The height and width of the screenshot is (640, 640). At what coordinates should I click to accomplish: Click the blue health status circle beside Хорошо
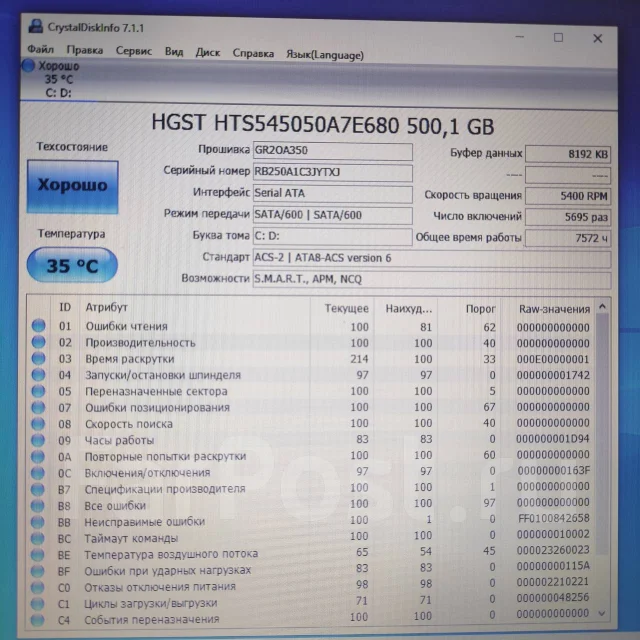coord(28,65)
